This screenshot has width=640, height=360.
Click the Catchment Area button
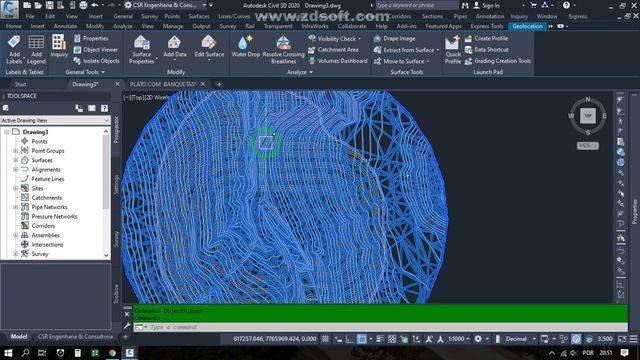pyautogui.click(x=333, y=50)
